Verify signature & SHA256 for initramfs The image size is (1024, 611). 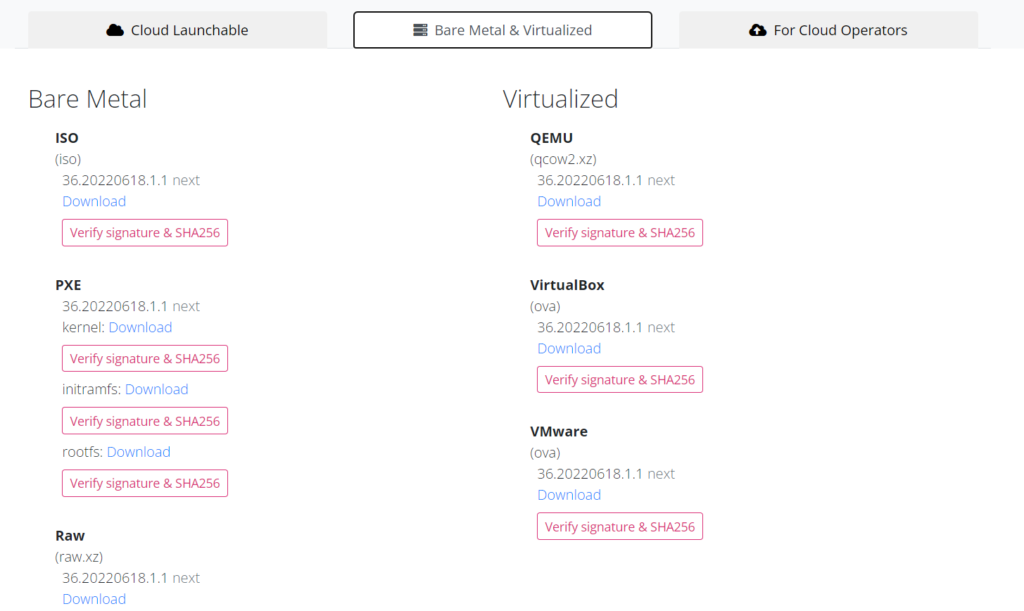[145, 421]
